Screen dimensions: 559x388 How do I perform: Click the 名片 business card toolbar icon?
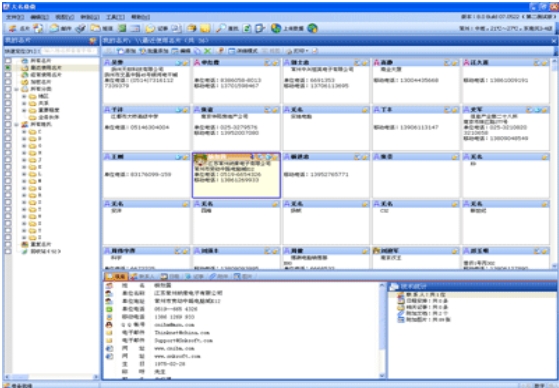[13, 29]
